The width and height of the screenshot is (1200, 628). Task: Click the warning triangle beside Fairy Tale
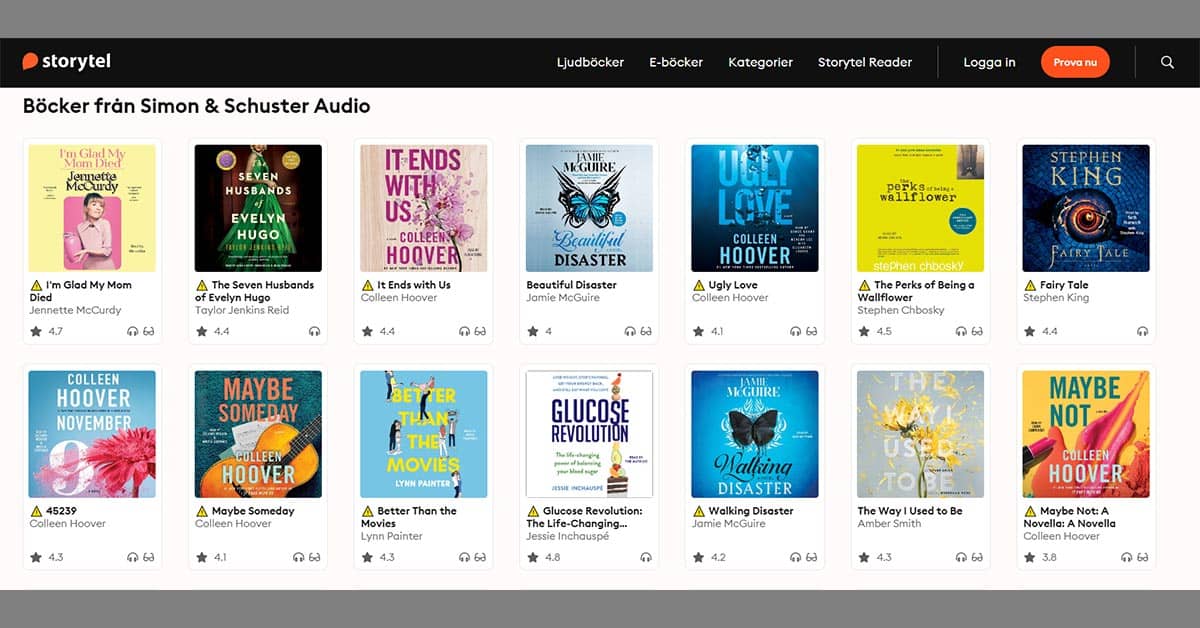coord(1030,285)
